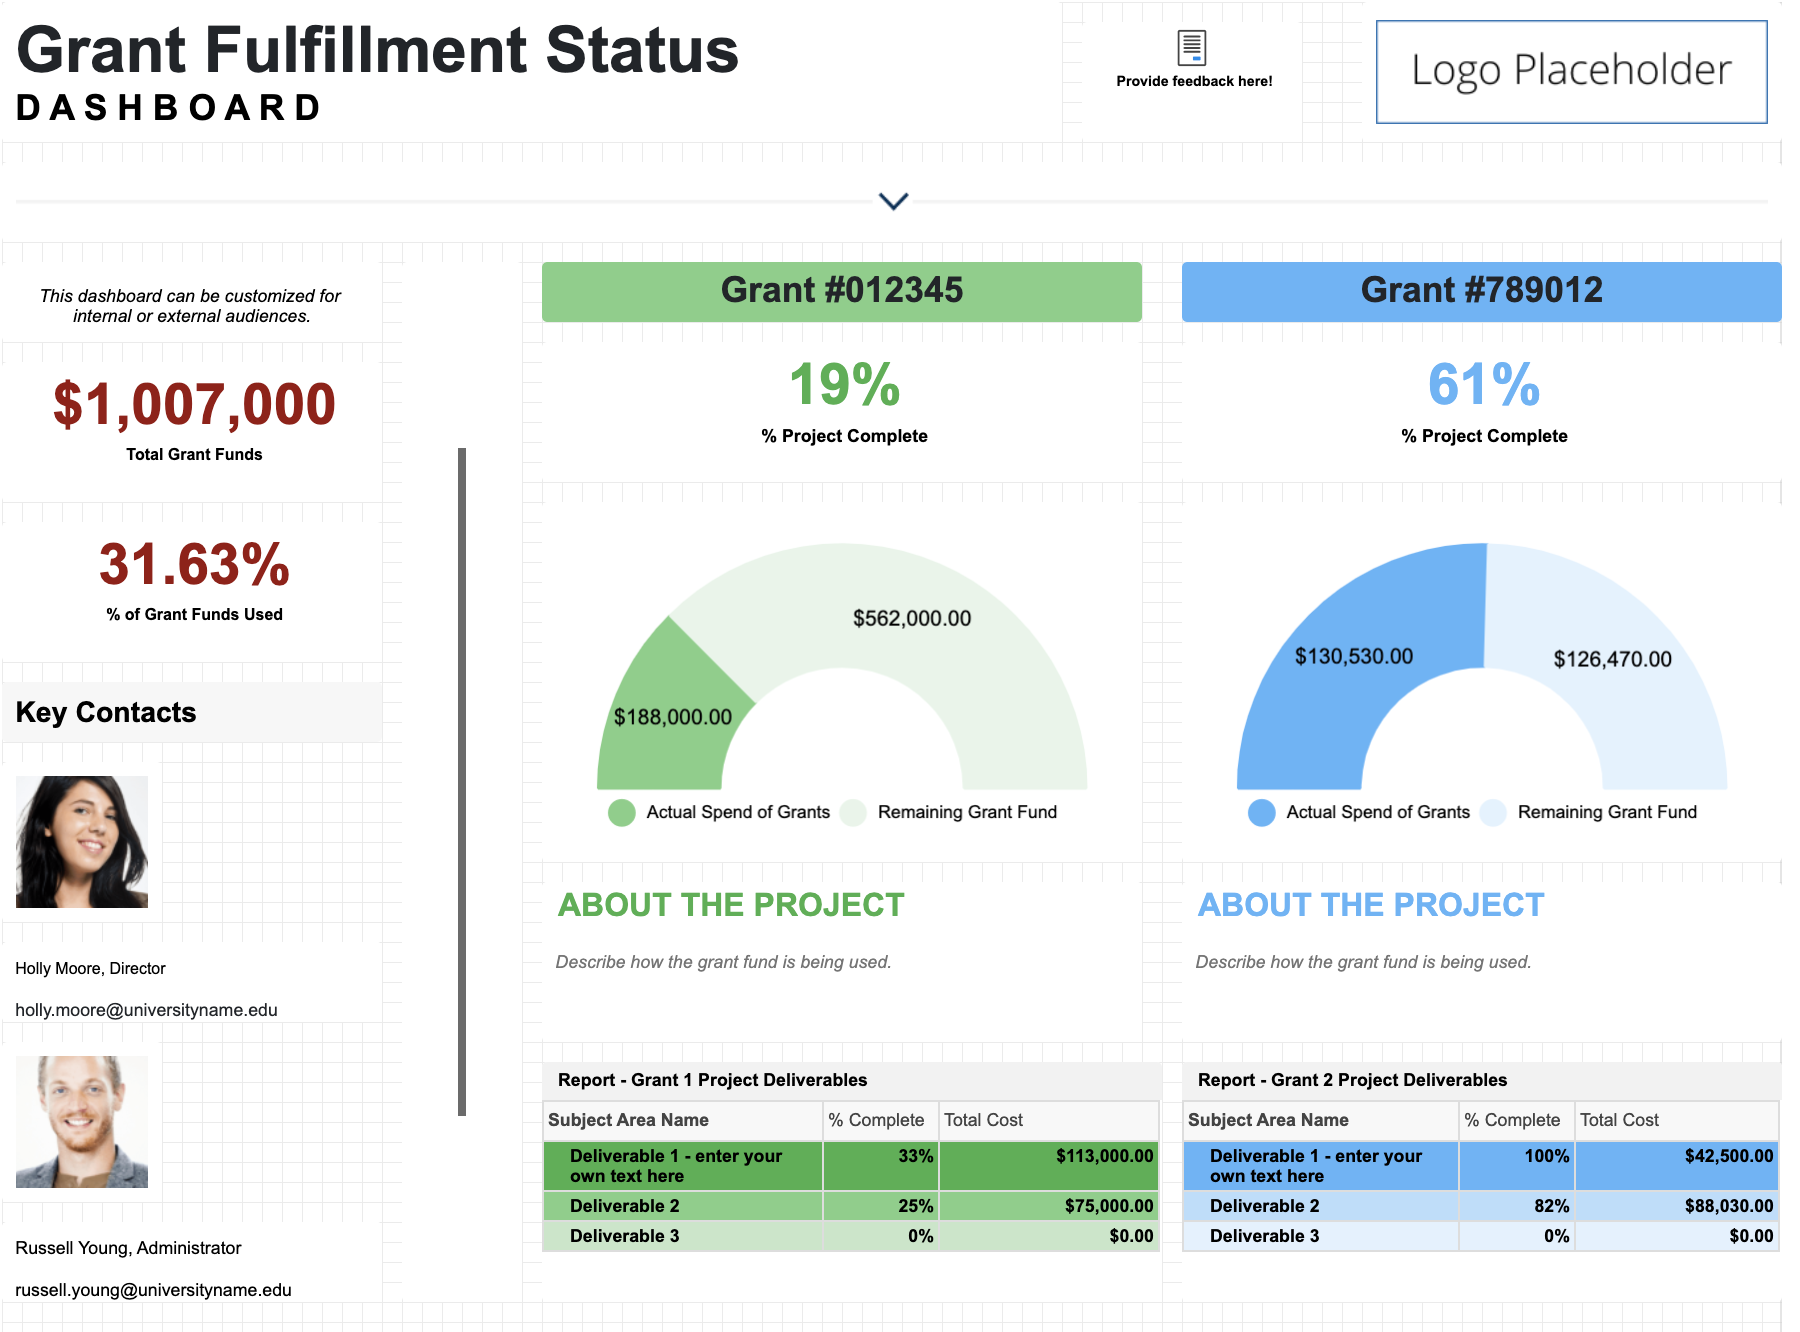The image size is (1800, 1332).
Task: Open holly.moore@universityname.edu email address
Action: click(146, 1010)
